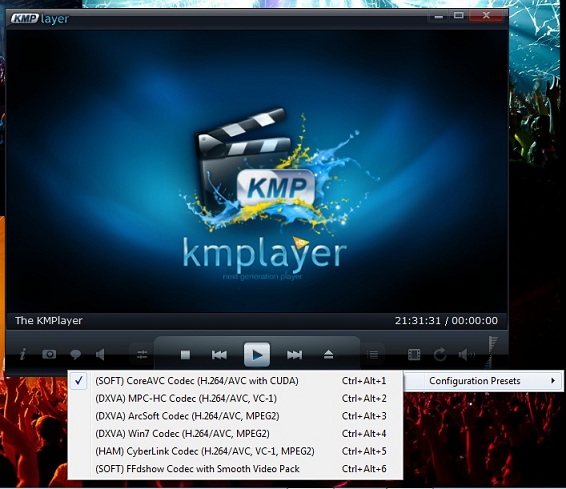566x489 pixels.
Task: Click the camera capture icon
Action: pos(49,354)
